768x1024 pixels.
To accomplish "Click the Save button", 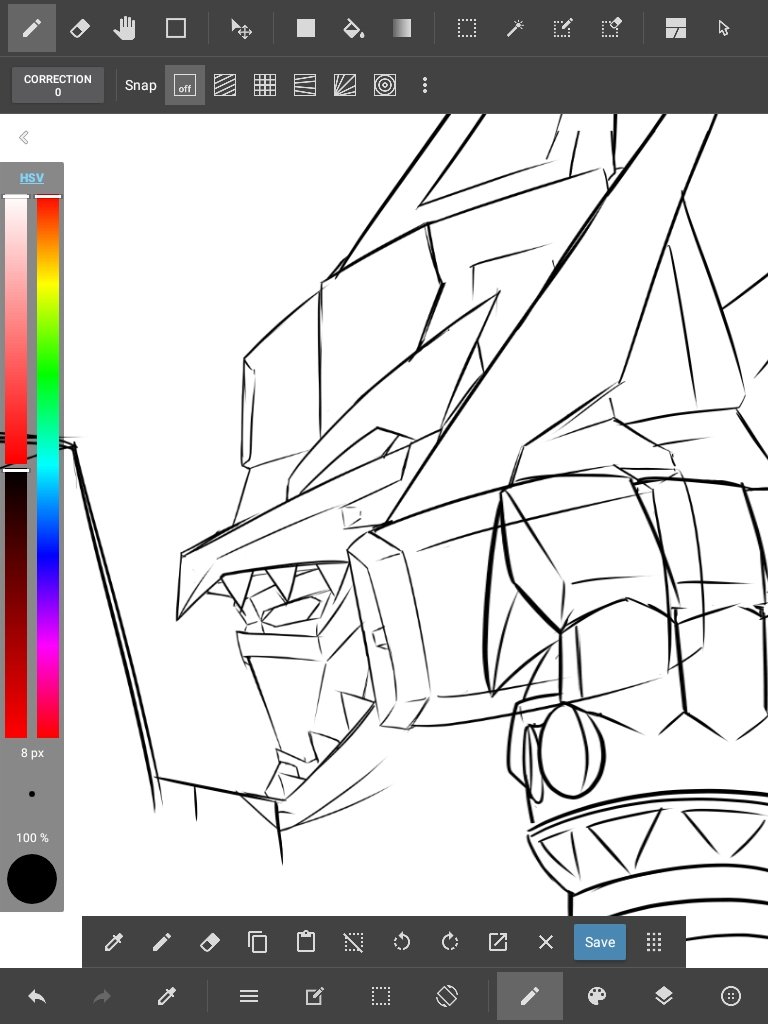I will [x=600, y=942].
